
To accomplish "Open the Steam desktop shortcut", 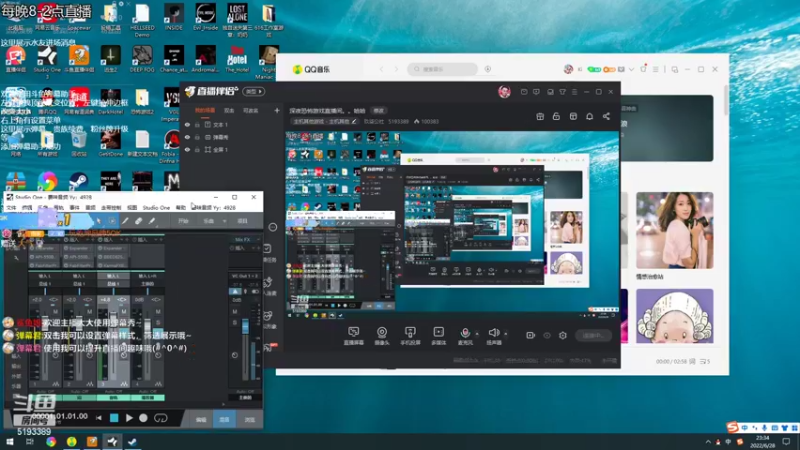I will pos(79,181).
